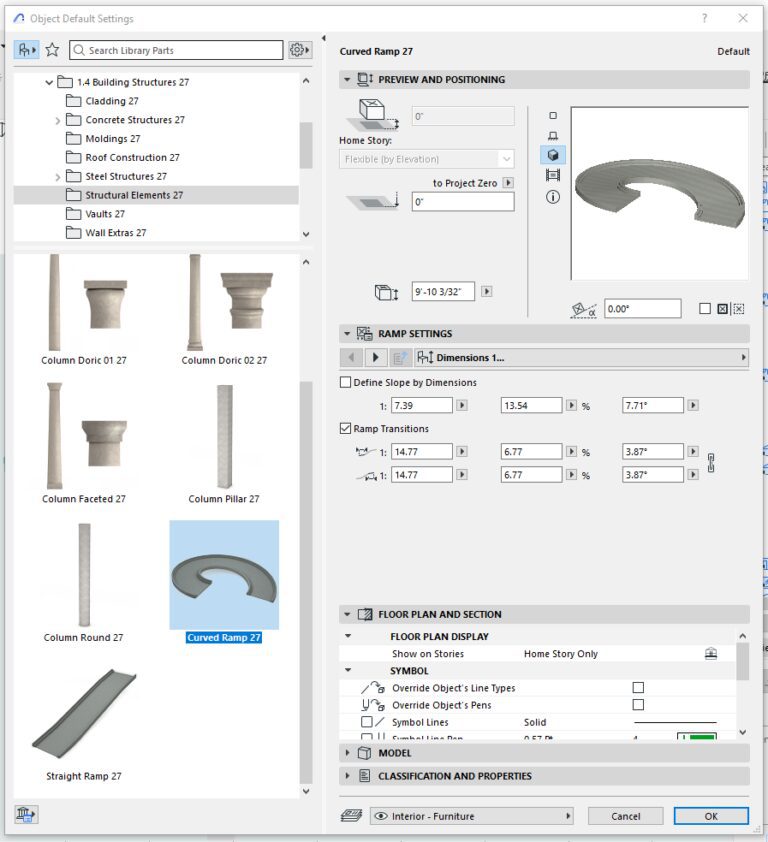
Task: Click the Search Library Parts field
Action: (176, 50)
